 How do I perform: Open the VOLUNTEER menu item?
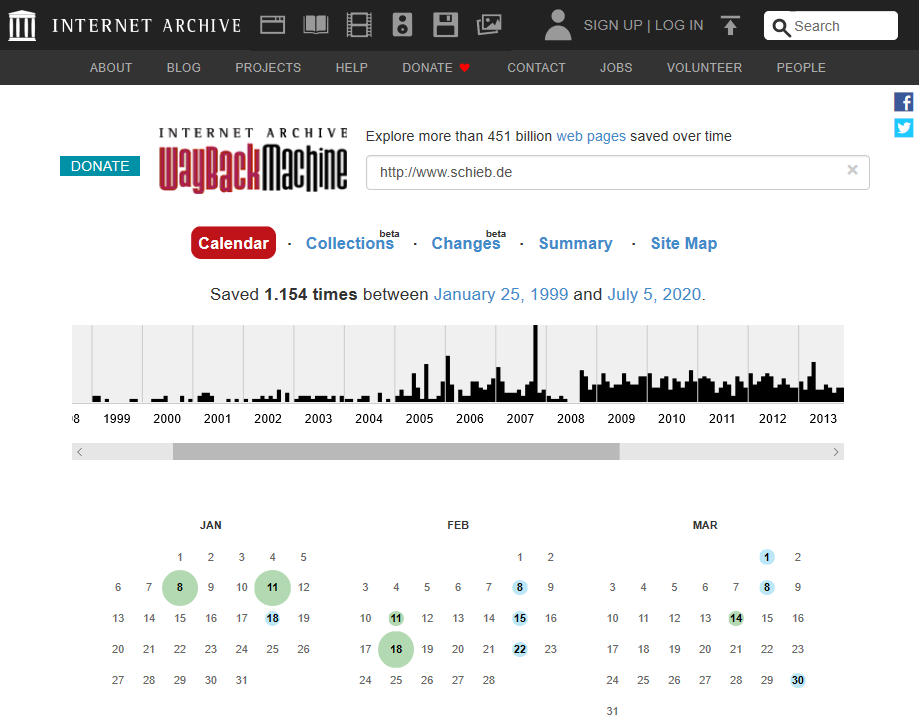[704, 67]
